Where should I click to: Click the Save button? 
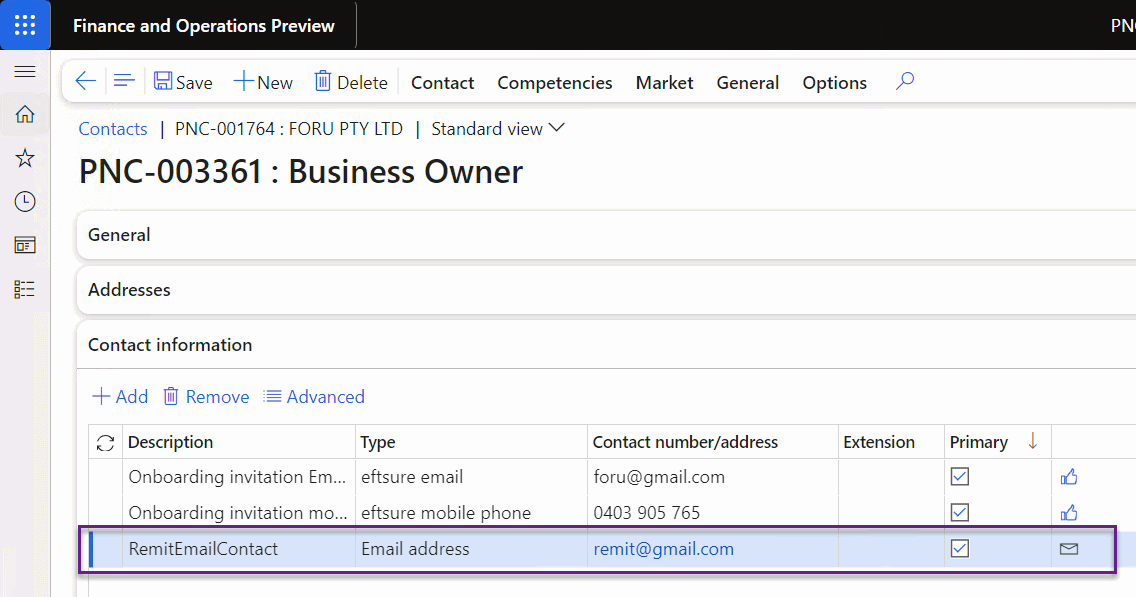pos(183,82)
